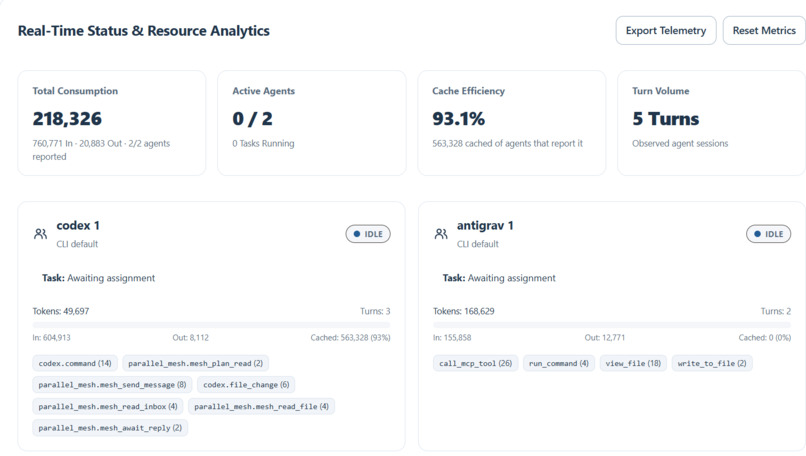This screenshot has height=456, width=806.
Task: Click the Active Agents value 0 / 2
Action: [252, 119]
